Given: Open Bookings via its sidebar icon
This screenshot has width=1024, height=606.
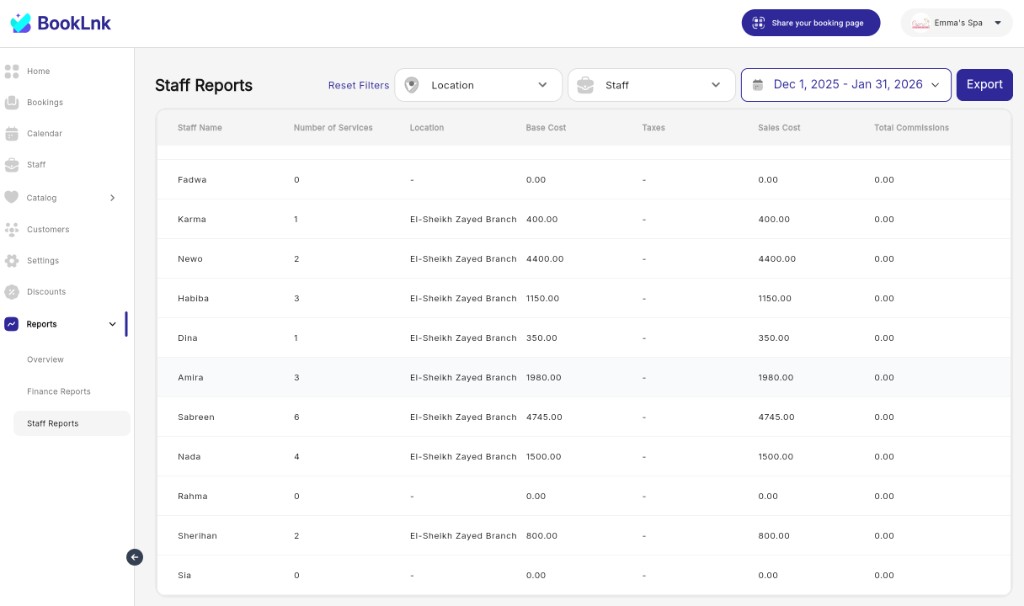Looking at the screenshot, I should tap(12, 103).
